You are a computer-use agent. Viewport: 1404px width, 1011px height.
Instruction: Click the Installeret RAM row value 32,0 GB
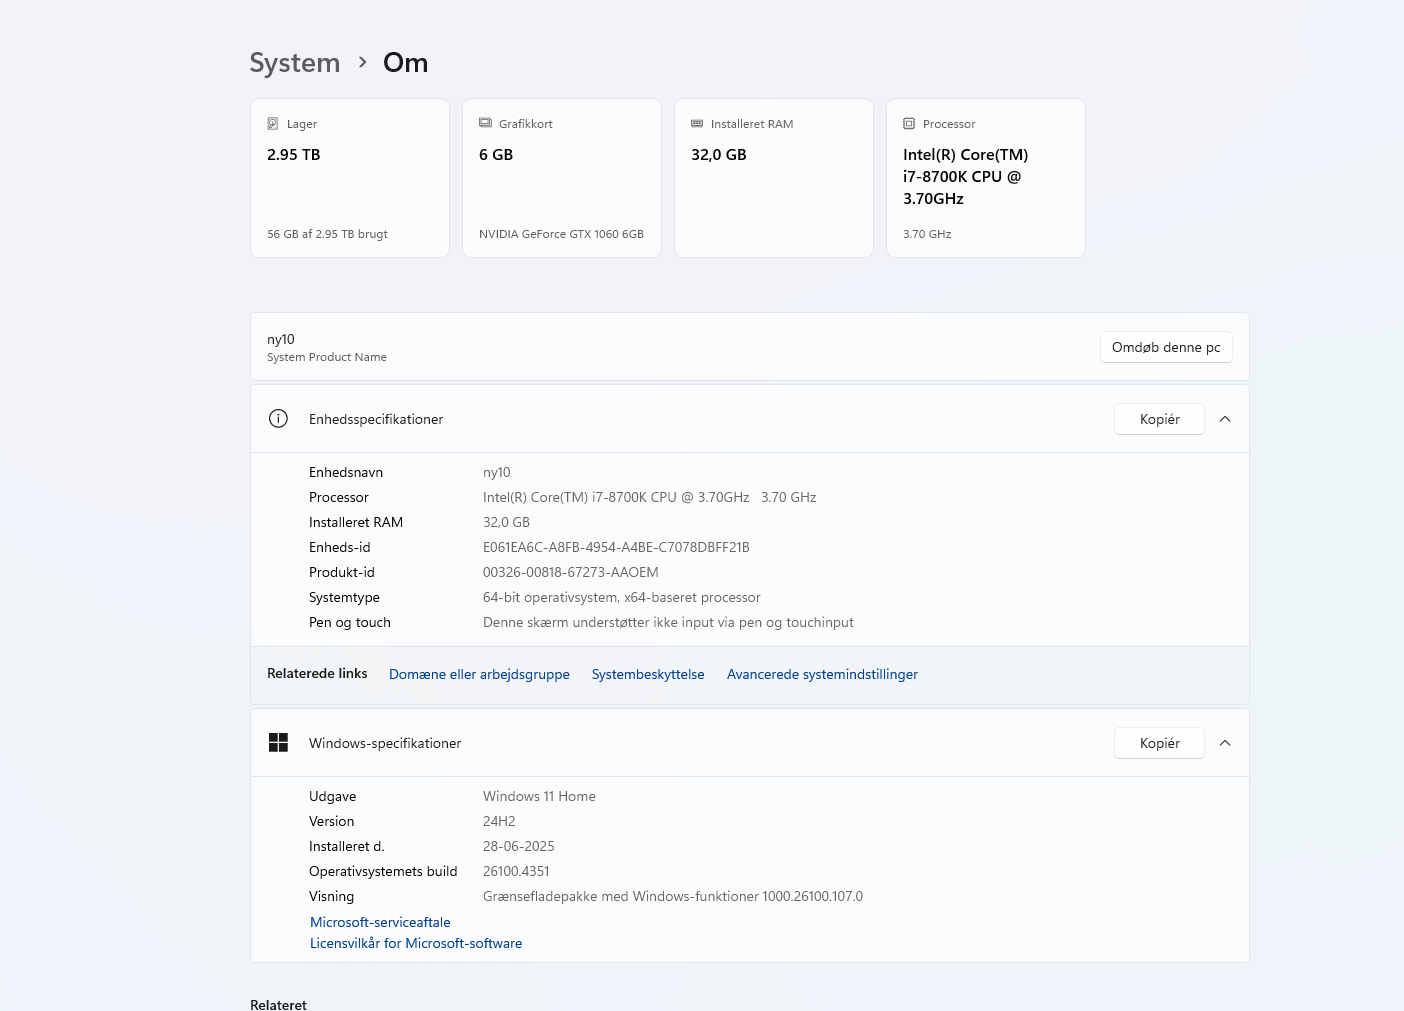(x=506, y=522)
